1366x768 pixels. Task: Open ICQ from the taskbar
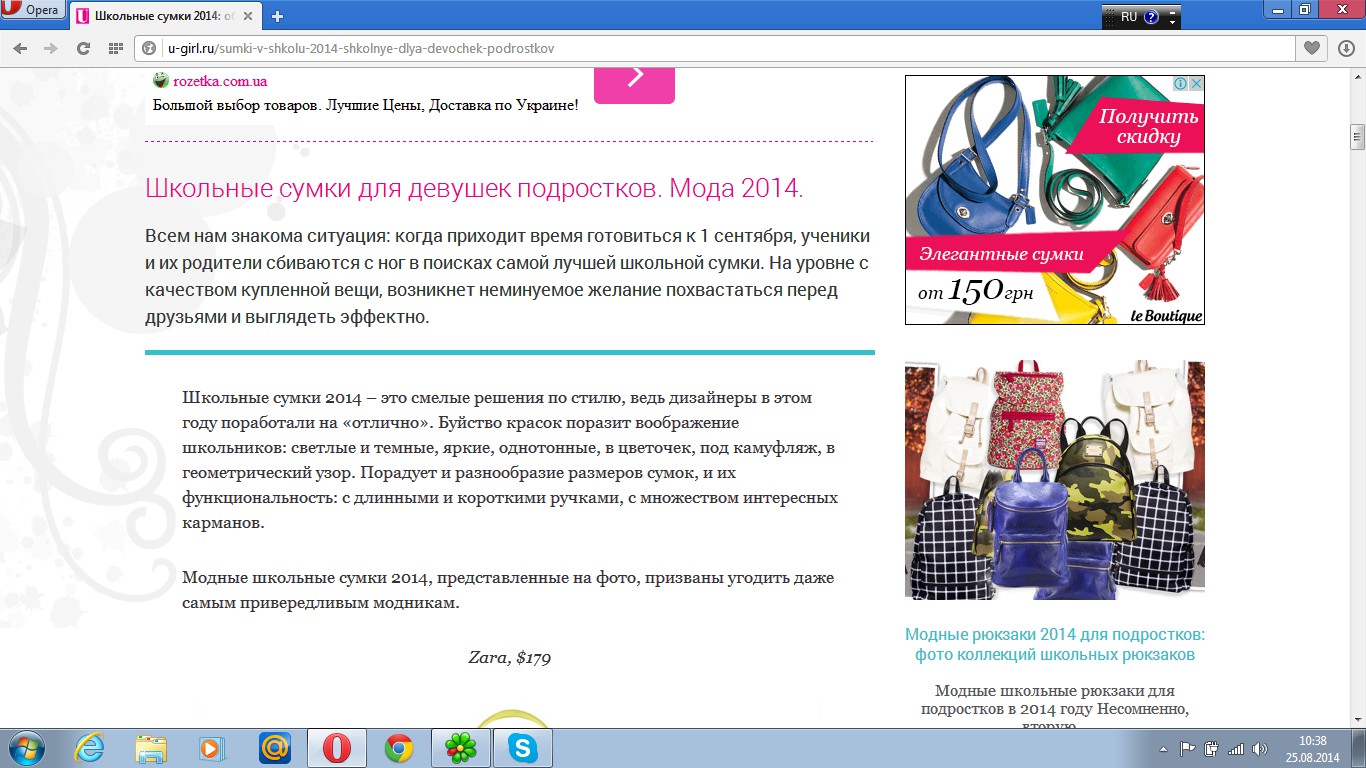pyautogui.click(x=460, y=748)
